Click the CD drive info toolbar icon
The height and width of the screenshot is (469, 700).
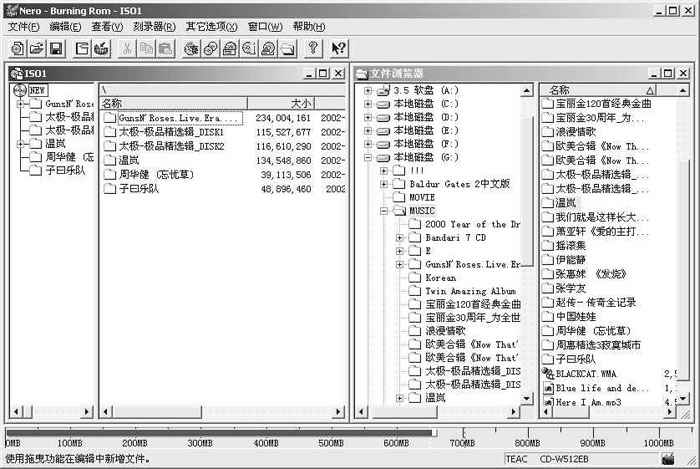[230, 48]
